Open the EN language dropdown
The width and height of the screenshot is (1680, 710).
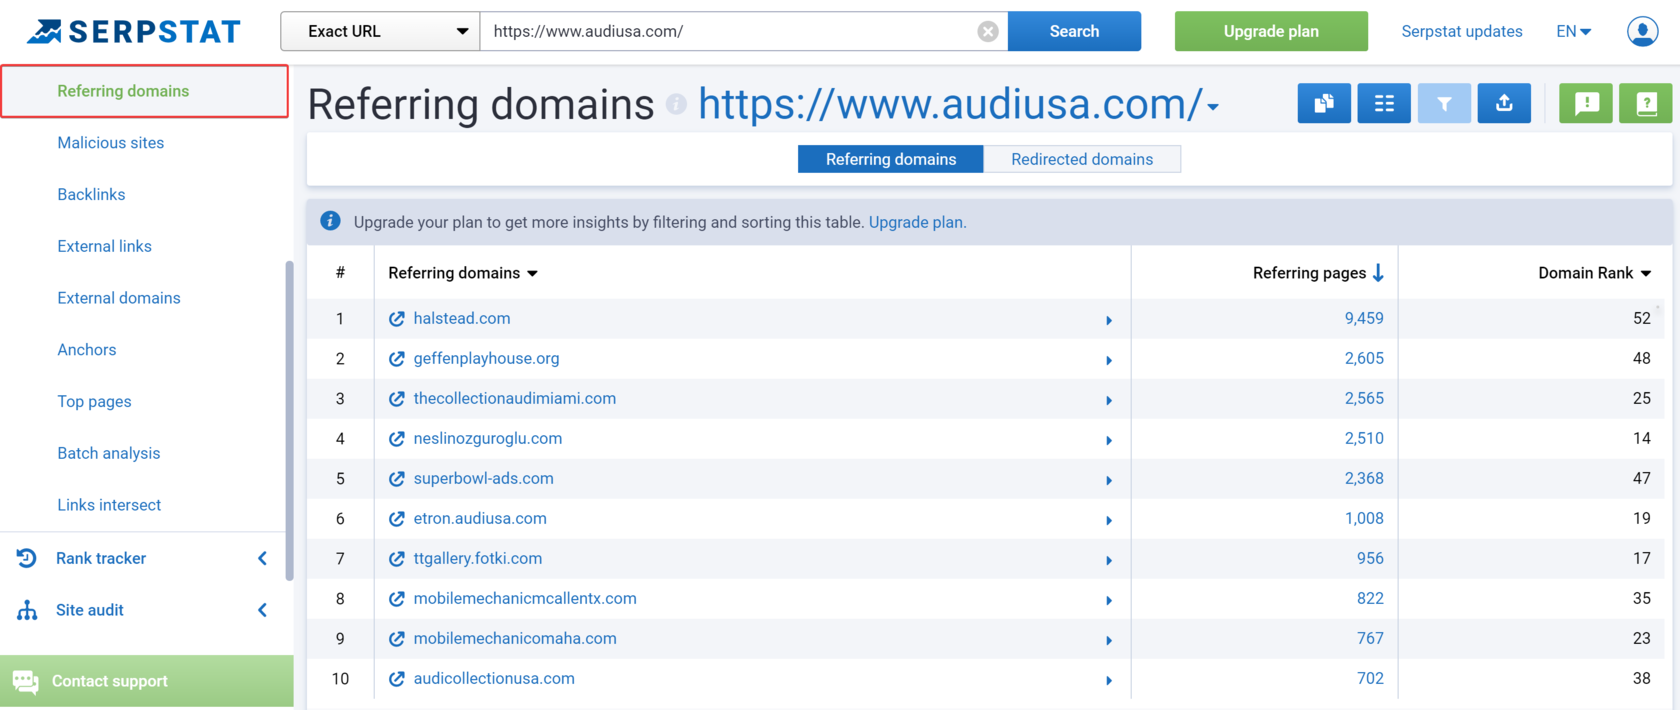(x=1573, y=31)
